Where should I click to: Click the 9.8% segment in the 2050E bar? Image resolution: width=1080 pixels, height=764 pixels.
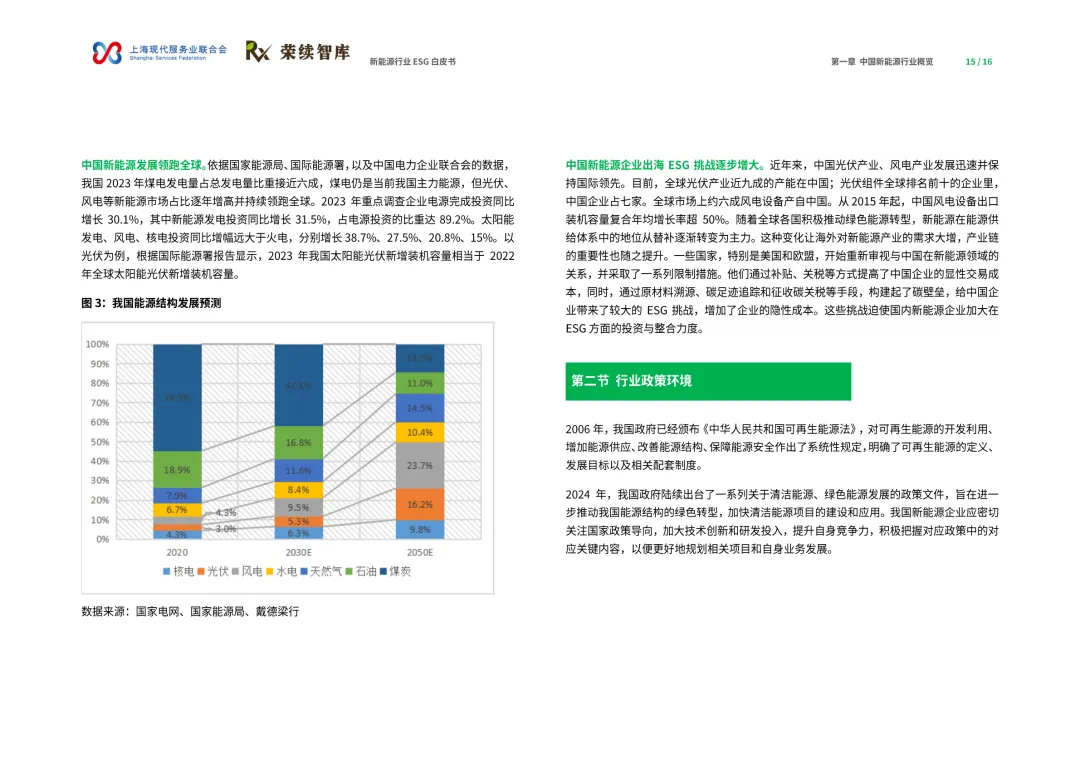(x=419, y=530)
